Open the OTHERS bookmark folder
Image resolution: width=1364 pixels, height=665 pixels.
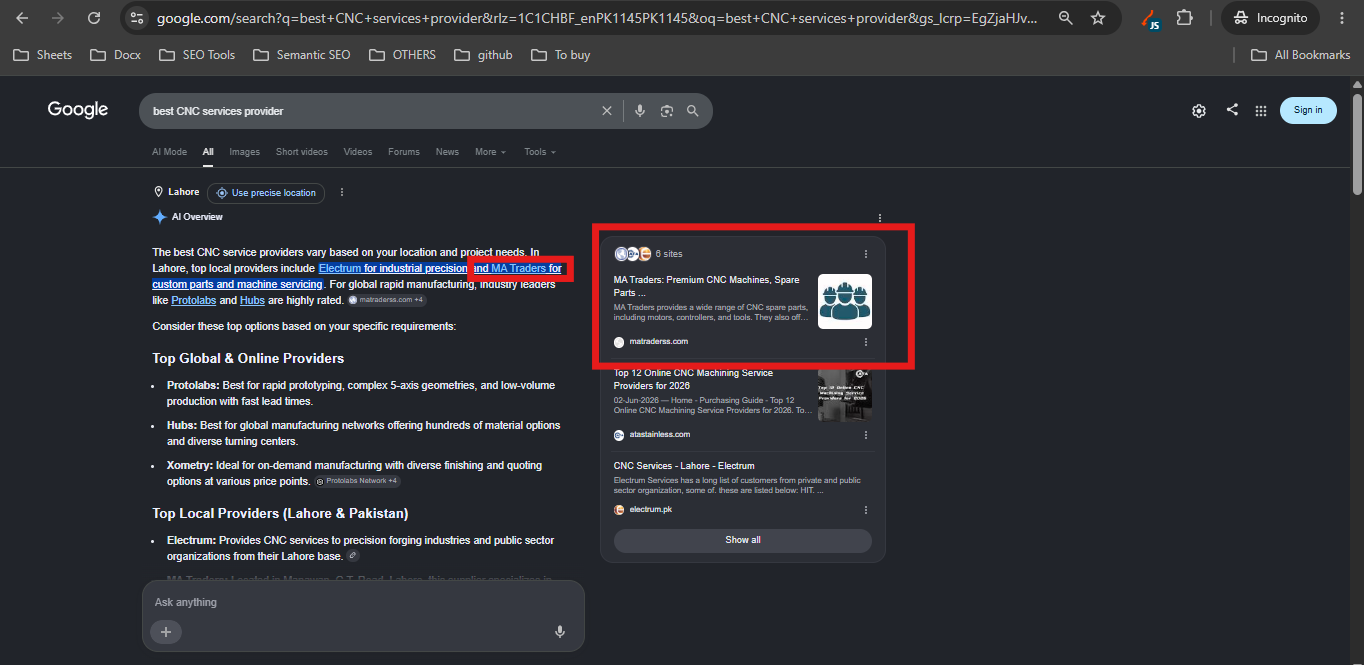tap(402, 55)
